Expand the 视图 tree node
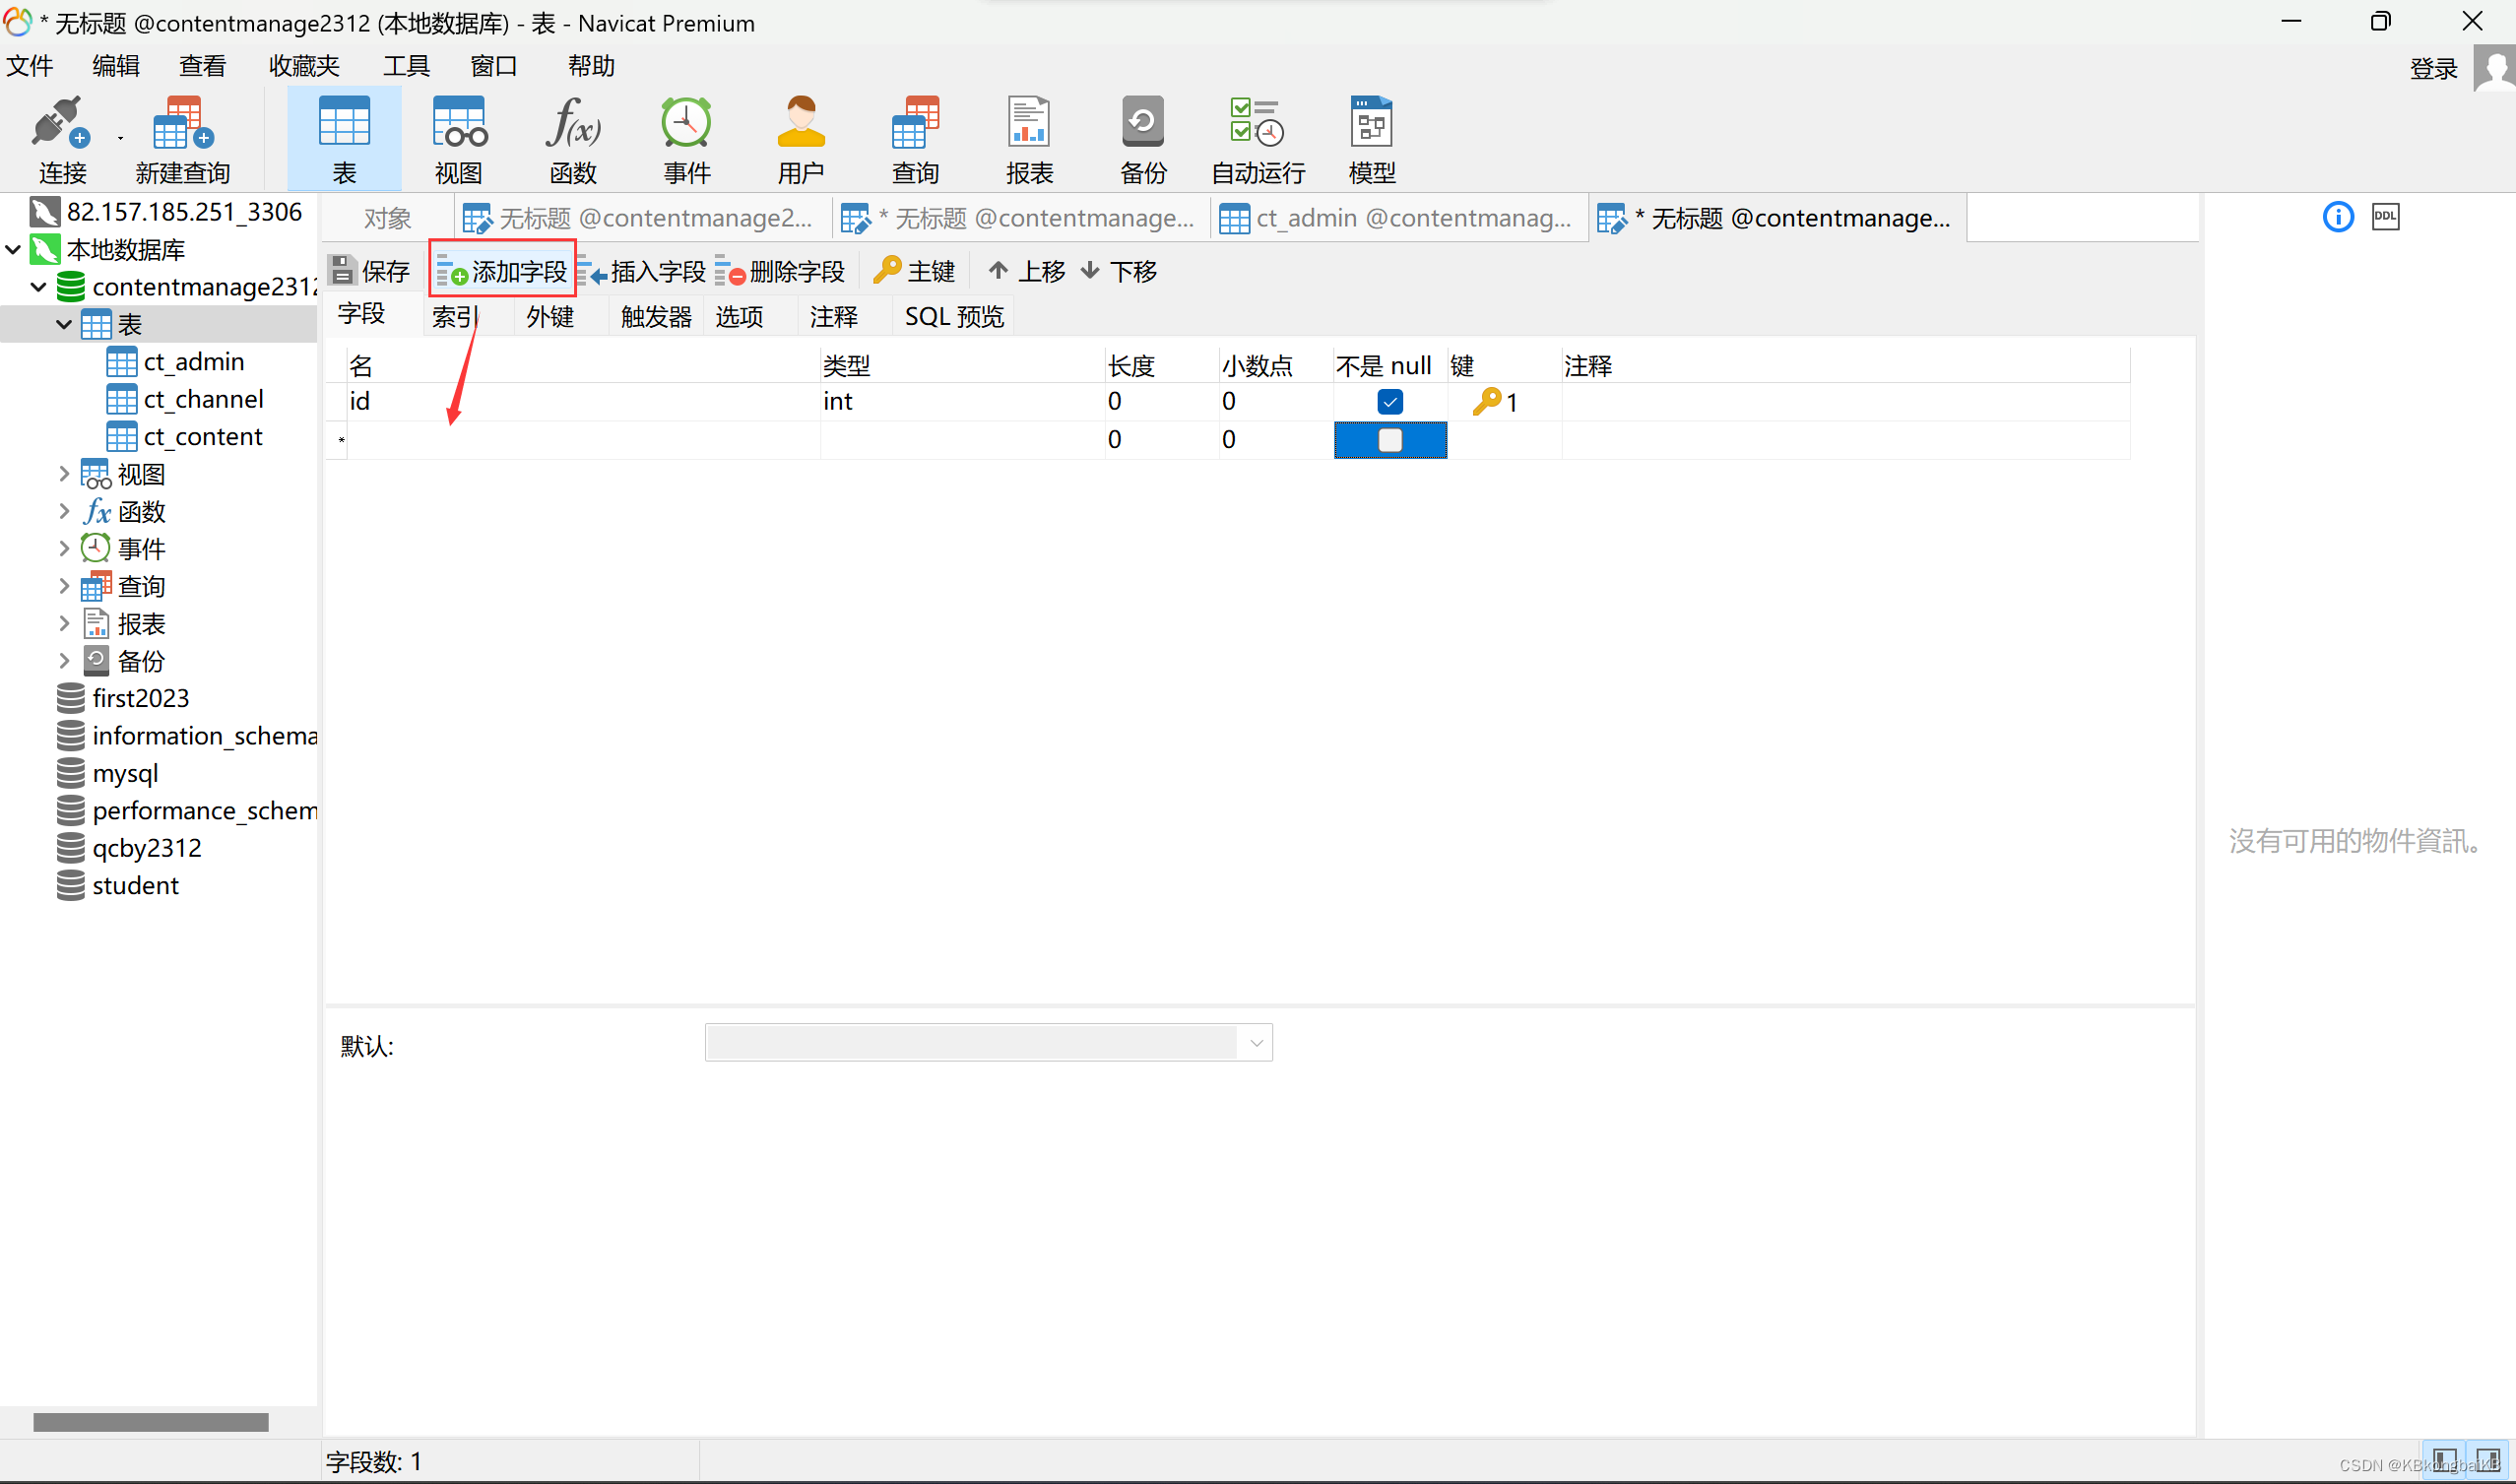 (63, 474)
